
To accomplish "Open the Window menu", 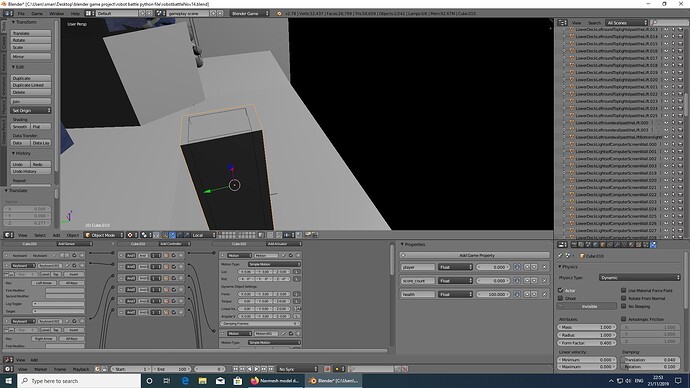I will 56,14.
